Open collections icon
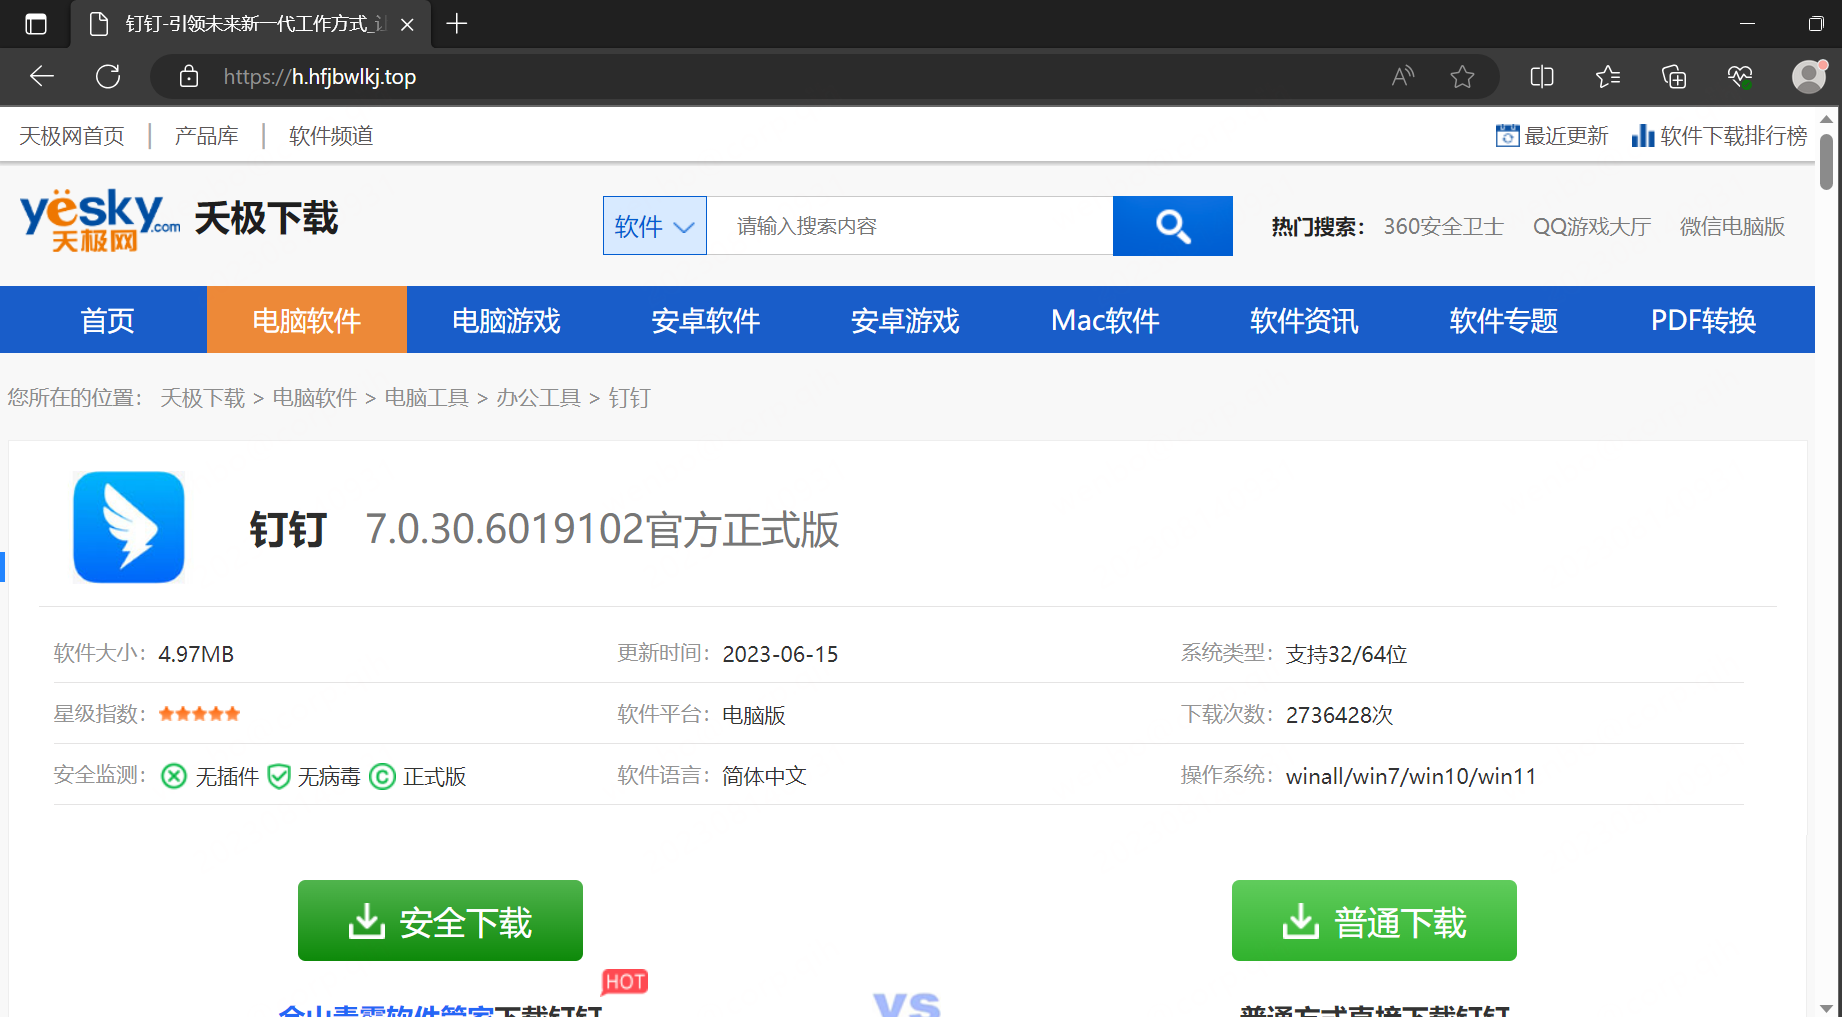Viewport: 1842px width, 1017px height. click(x=1674, y=77)
